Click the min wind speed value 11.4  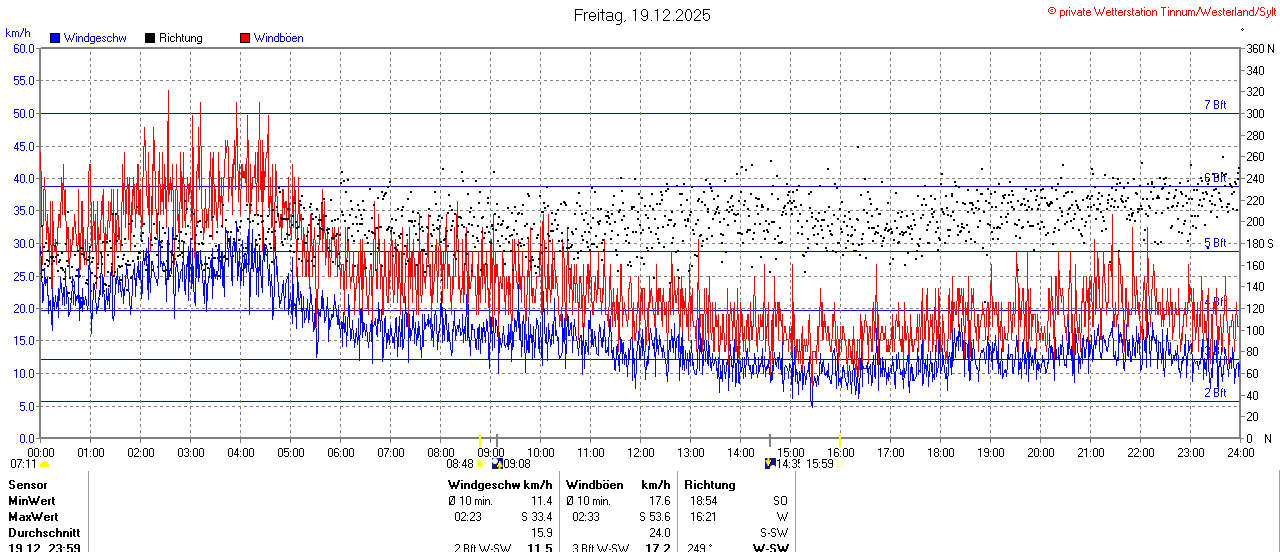(x=541, y=500)
